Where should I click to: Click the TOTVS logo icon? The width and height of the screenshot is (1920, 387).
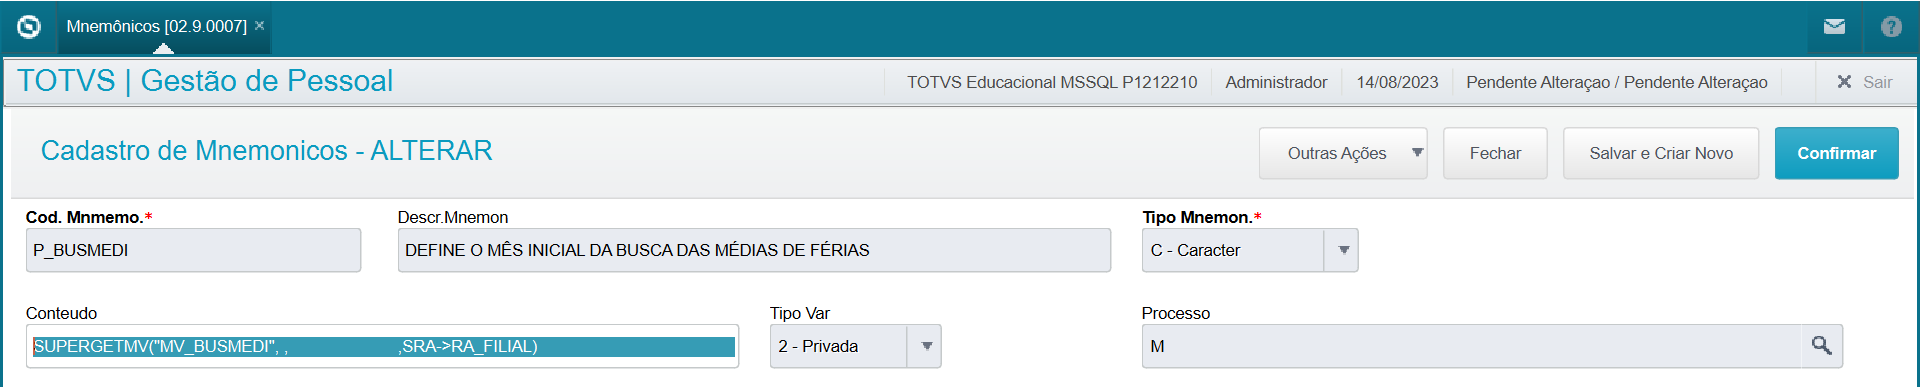tap(29, 27)
